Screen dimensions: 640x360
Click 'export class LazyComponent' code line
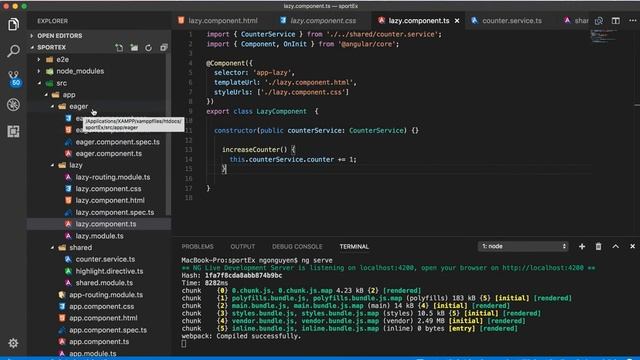coord(262,111)
